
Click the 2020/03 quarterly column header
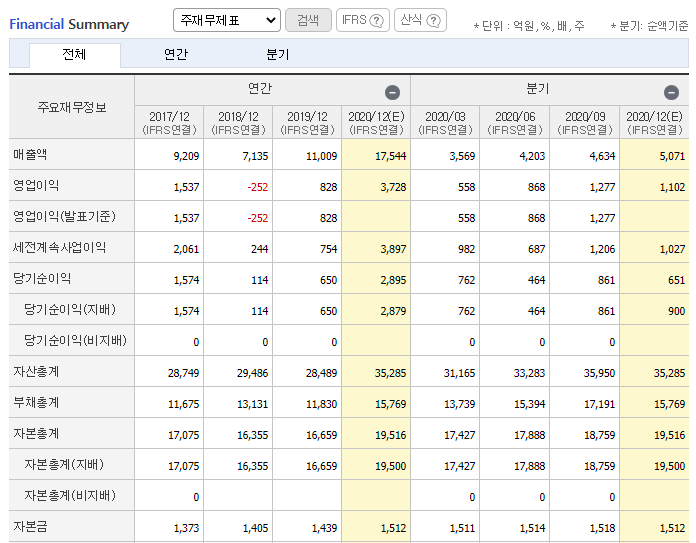[445, 123]
